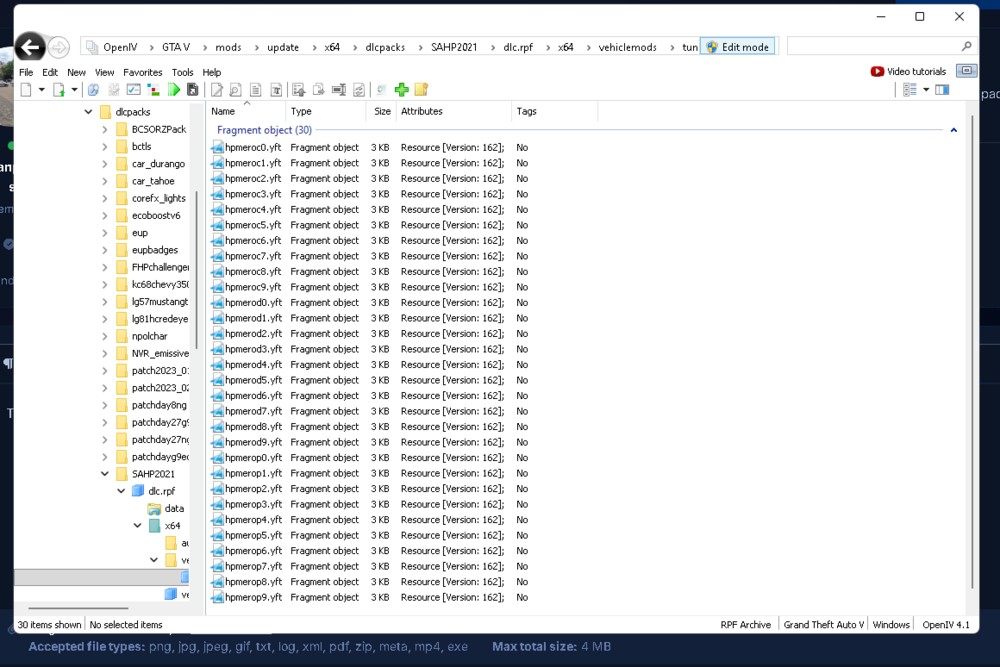Click the New folder toolbar icon
1000x667 pixels.
[421, 89]
